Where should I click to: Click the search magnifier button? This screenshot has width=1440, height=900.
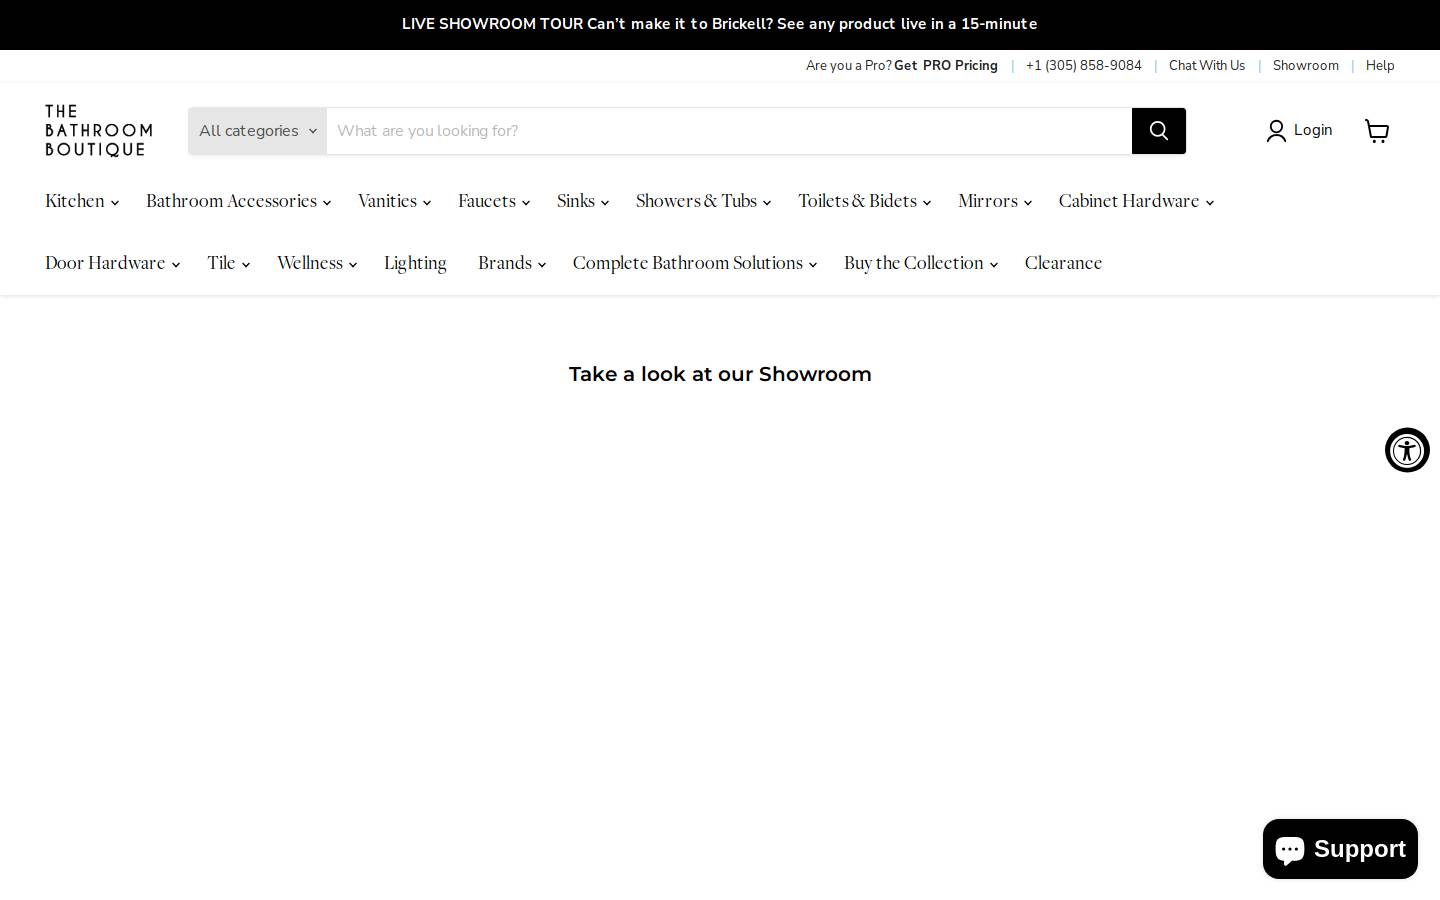pyautogui.click(x=1158, y=131)
